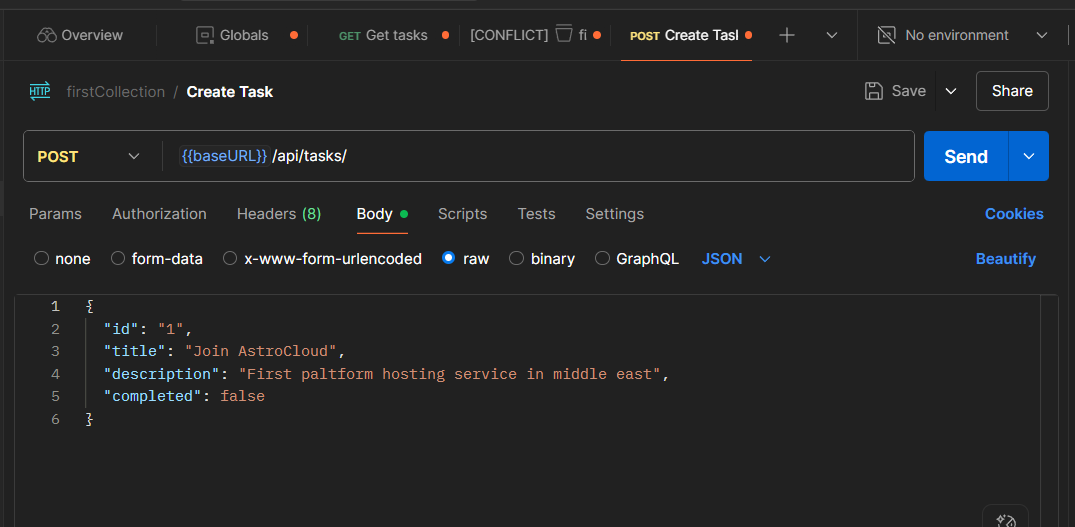Viewport: 1075px width, 527px height.
Task: Click the Share button
Action: [1012, 91]
